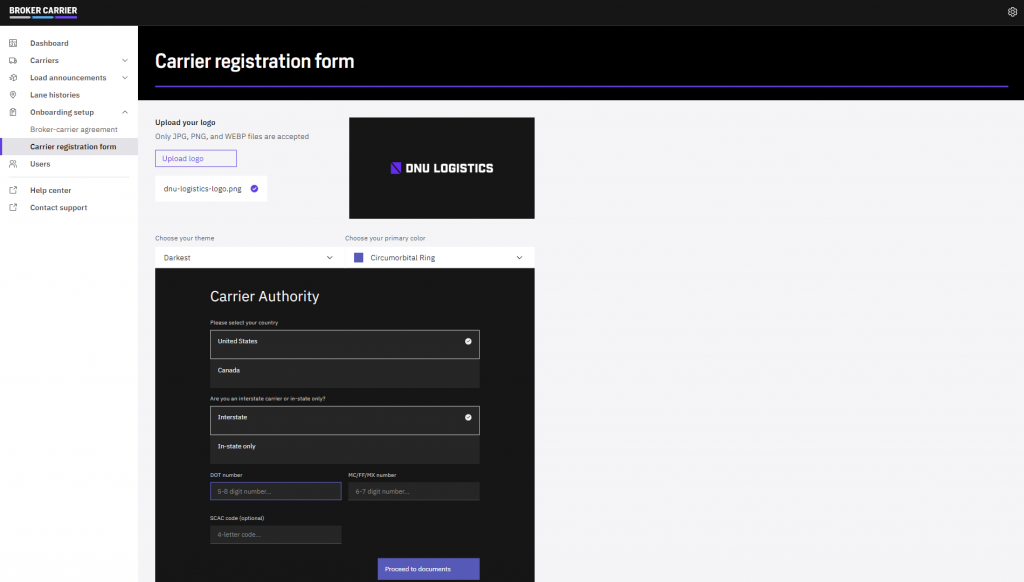Click the Load announcements icon
1024x582 pixels.
[x=13, y=78]
